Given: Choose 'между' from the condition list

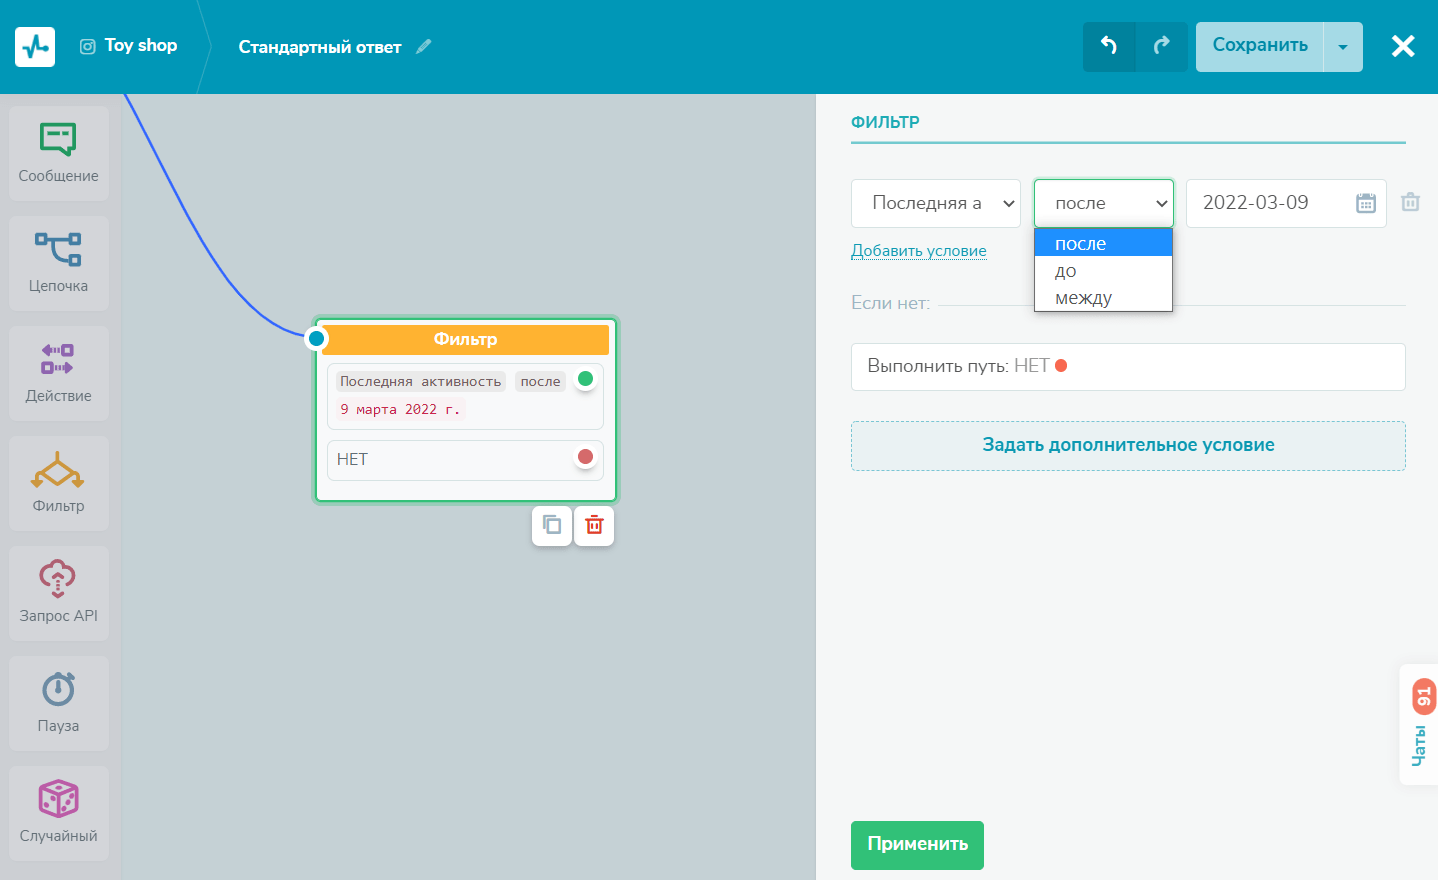Looking at the screenshot, I should pos(1083,298).
